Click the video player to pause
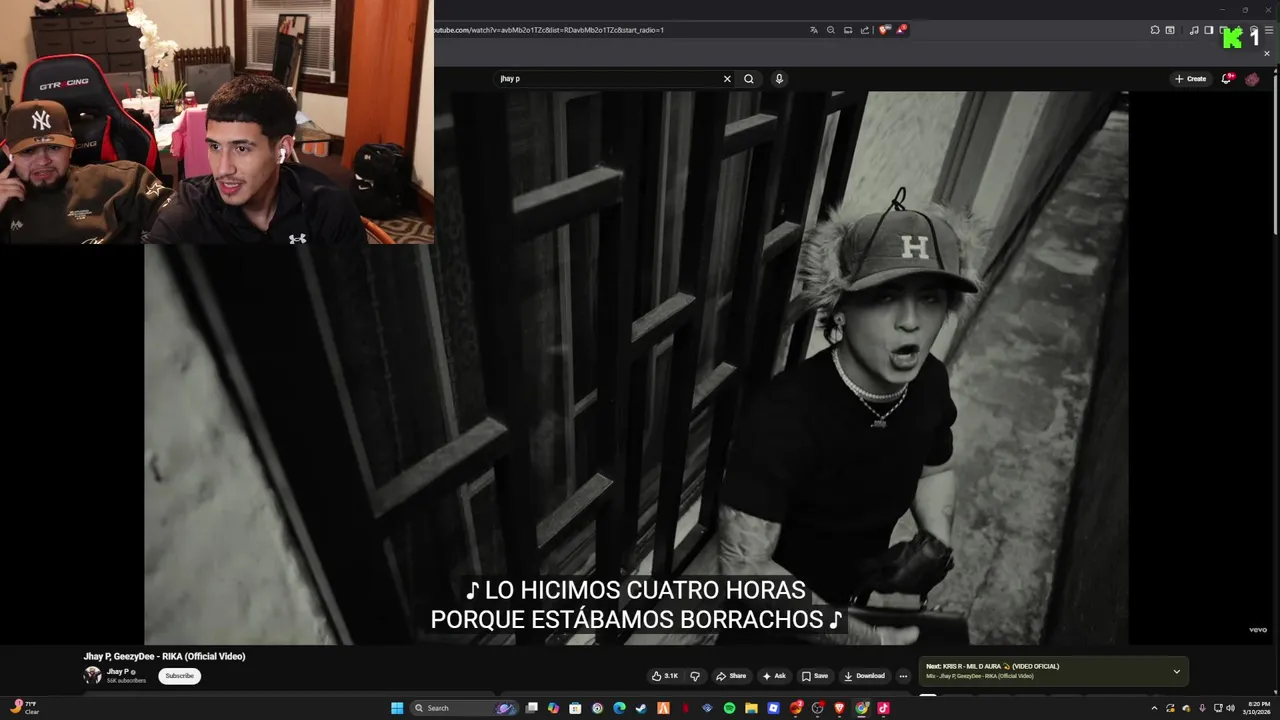Image resolution: width=1280 pixels, height=720 pixels. tap(636, 368)
